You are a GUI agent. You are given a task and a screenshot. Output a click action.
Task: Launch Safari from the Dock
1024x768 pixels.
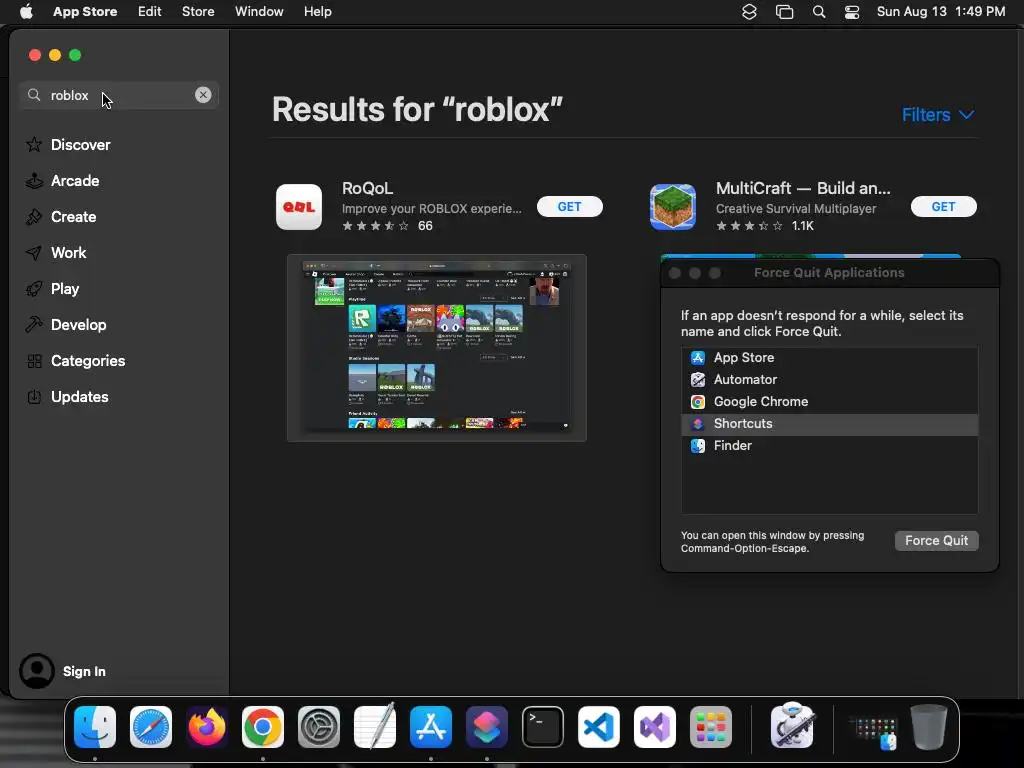click(151, 727)
